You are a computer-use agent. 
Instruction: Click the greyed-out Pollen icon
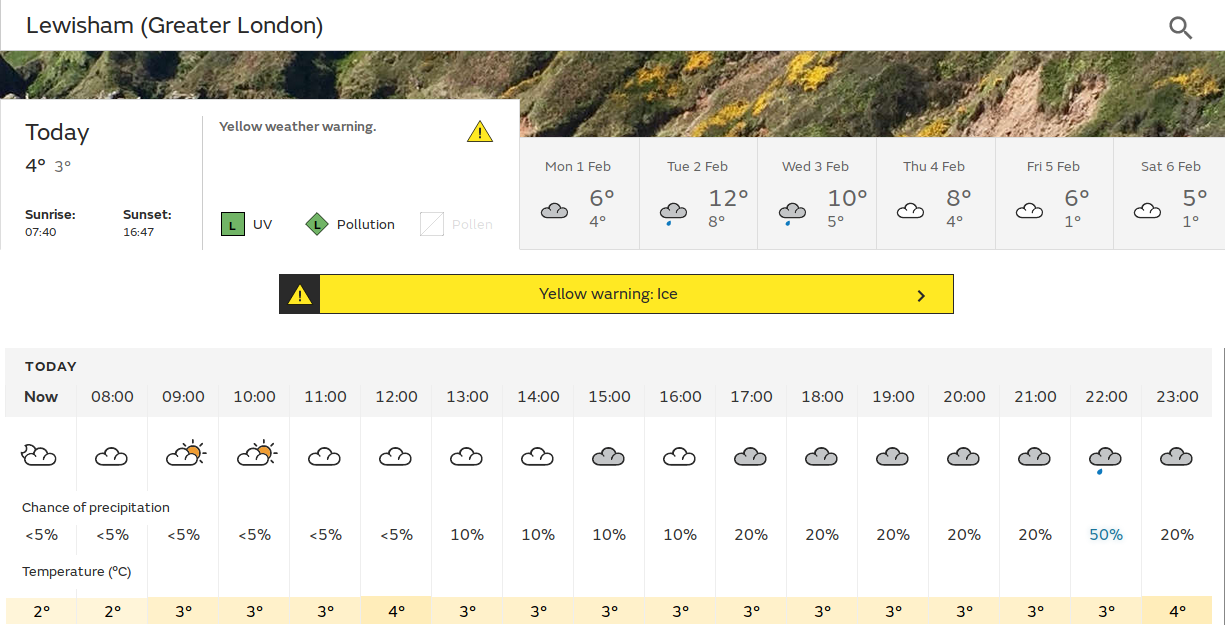click(432, 224)
